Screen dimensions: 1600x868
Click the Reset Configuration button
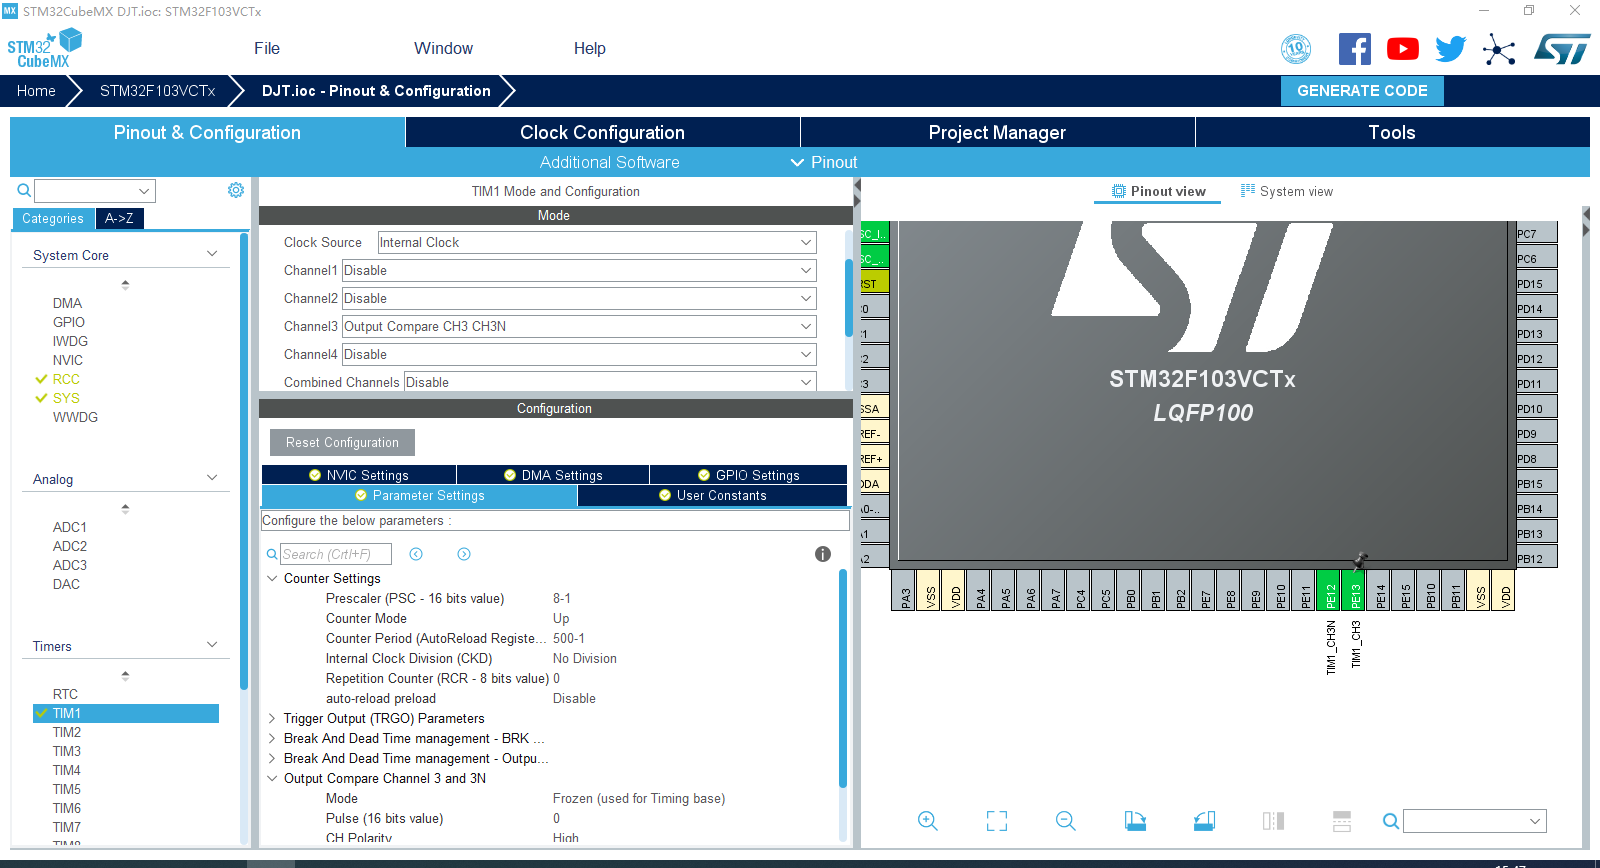click(x=342, y=442)
